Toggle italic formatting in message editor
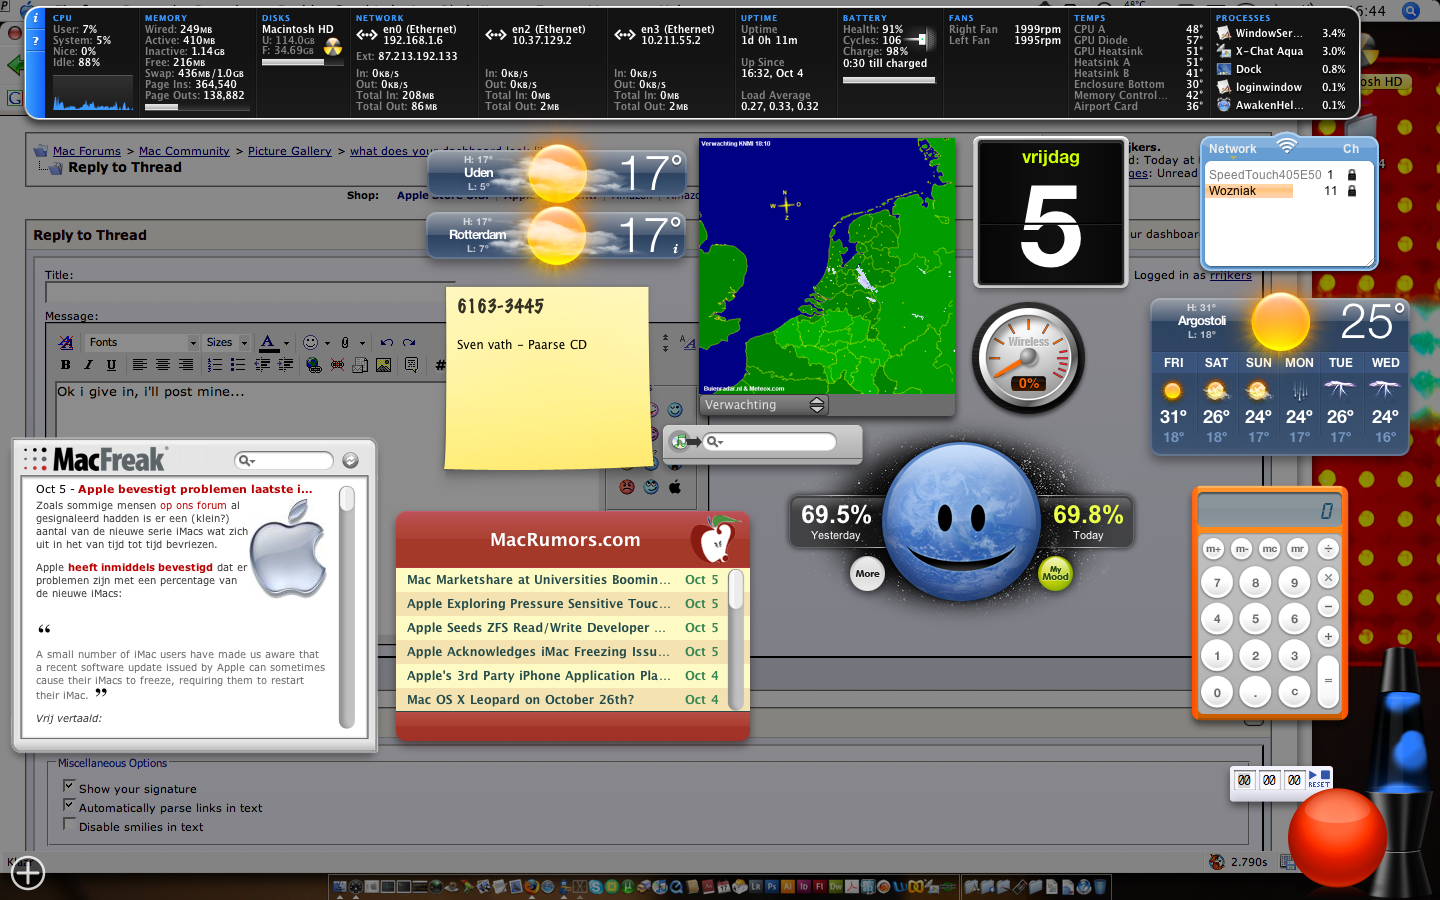The image size is (1440, 900). 88,365
